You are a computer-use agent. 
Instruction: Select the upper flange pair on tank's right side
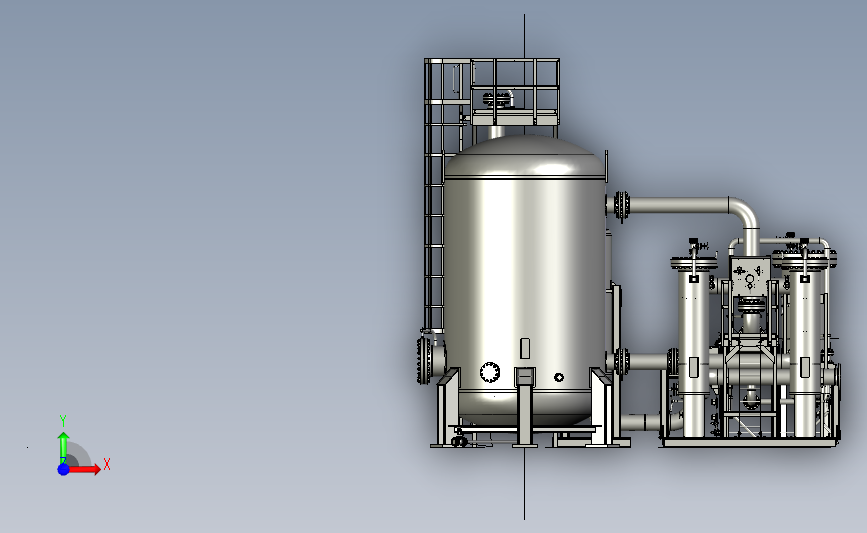(621, 207)
